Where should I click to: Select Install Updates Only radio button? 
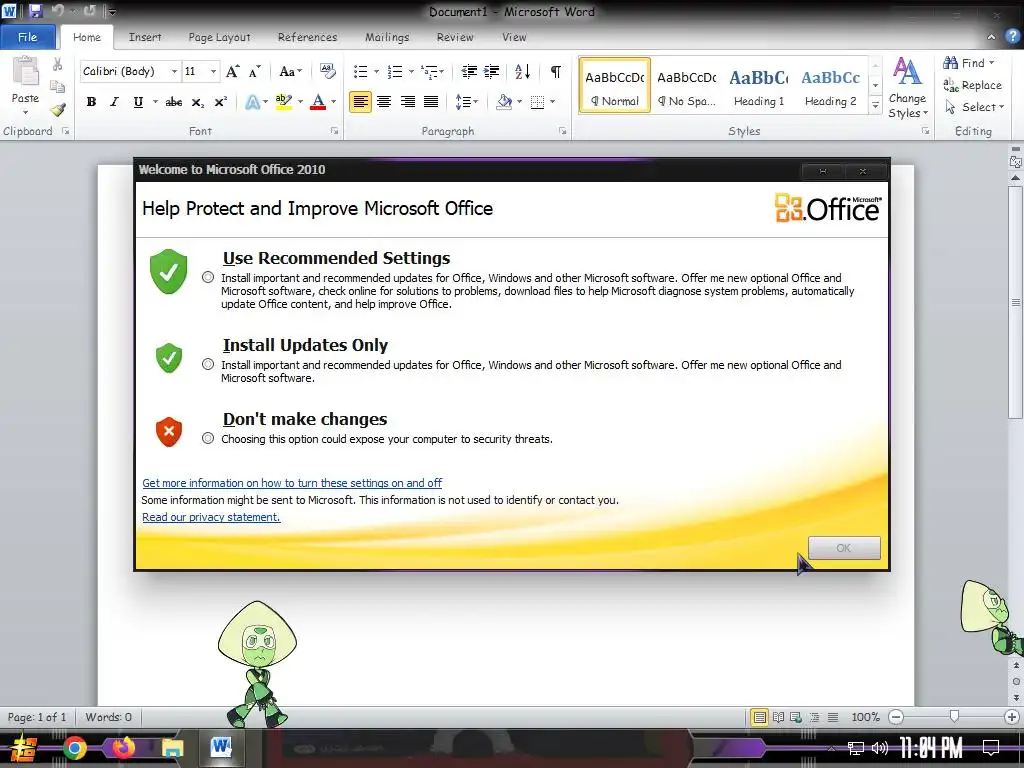pyautogui.click(x=208, y=364)
